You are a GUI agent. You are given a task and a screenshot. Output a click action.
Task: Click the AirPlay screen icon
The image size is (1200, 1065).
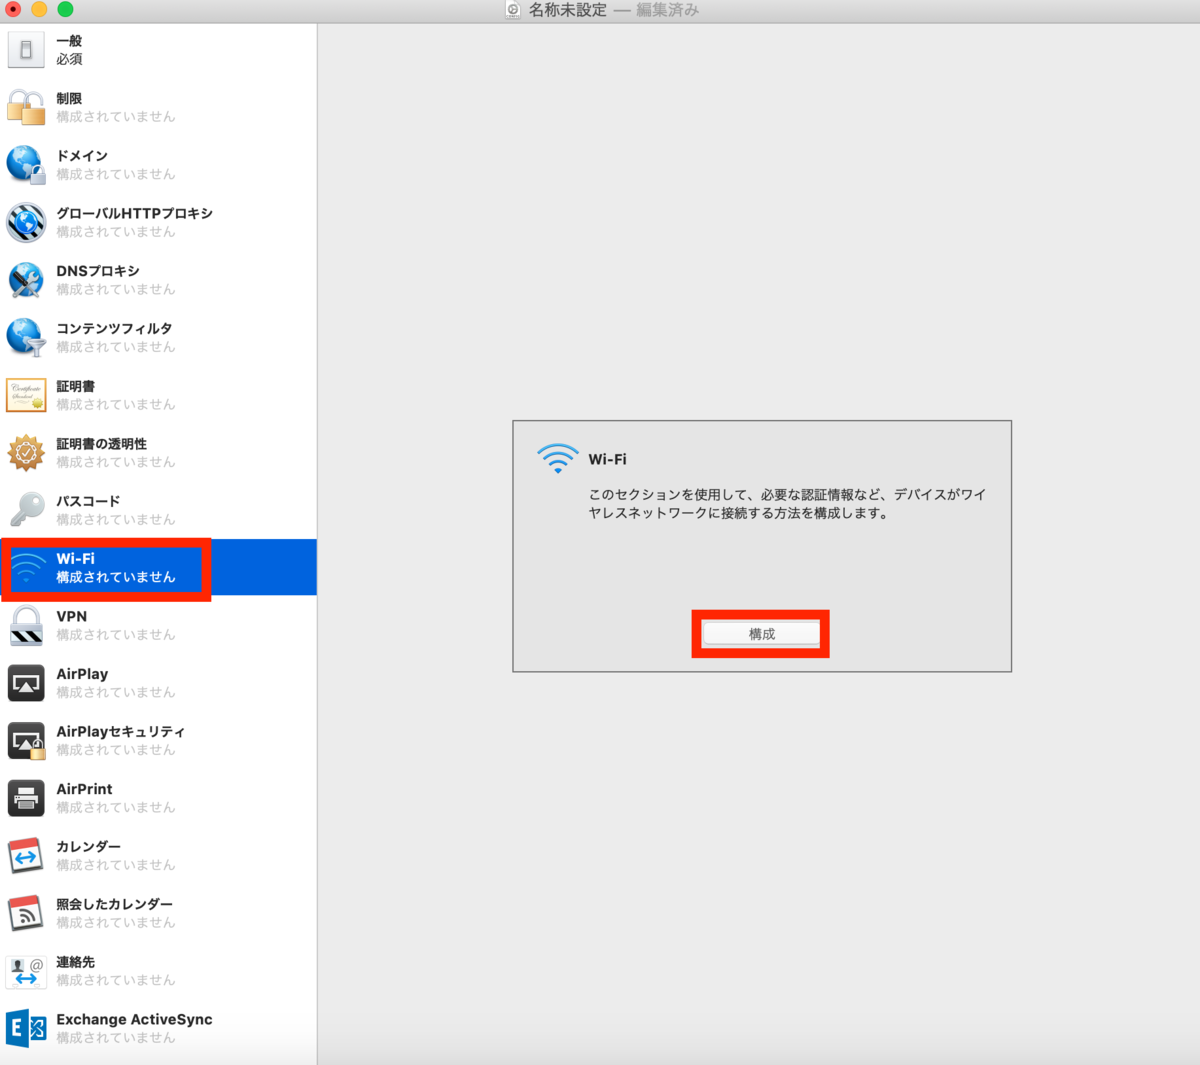point(26,683)
